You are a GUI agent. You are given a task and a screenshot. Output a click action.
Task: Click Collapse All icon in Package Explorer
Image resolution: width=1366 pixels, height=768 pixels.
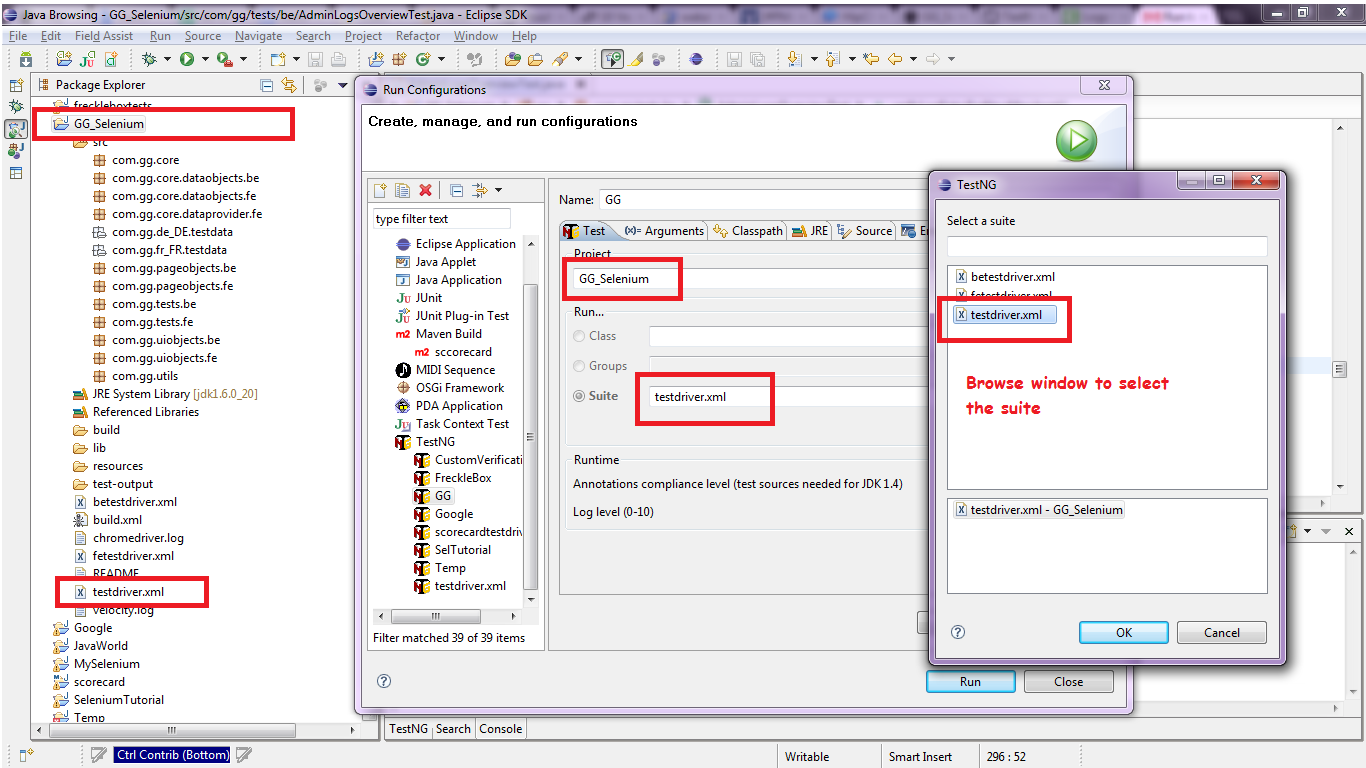pos(267,85)
